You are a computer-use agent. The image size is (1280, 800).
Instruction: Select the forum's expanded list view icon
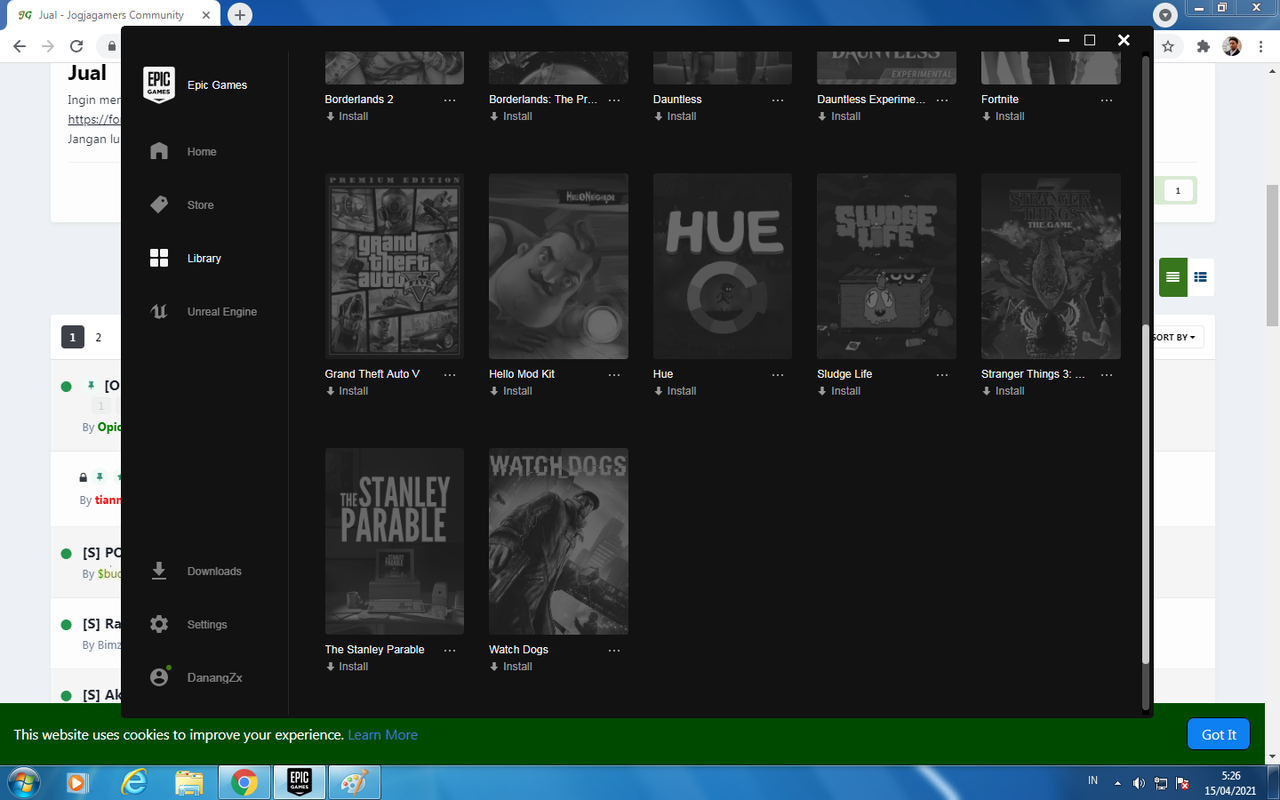(x=1201, y=277)
